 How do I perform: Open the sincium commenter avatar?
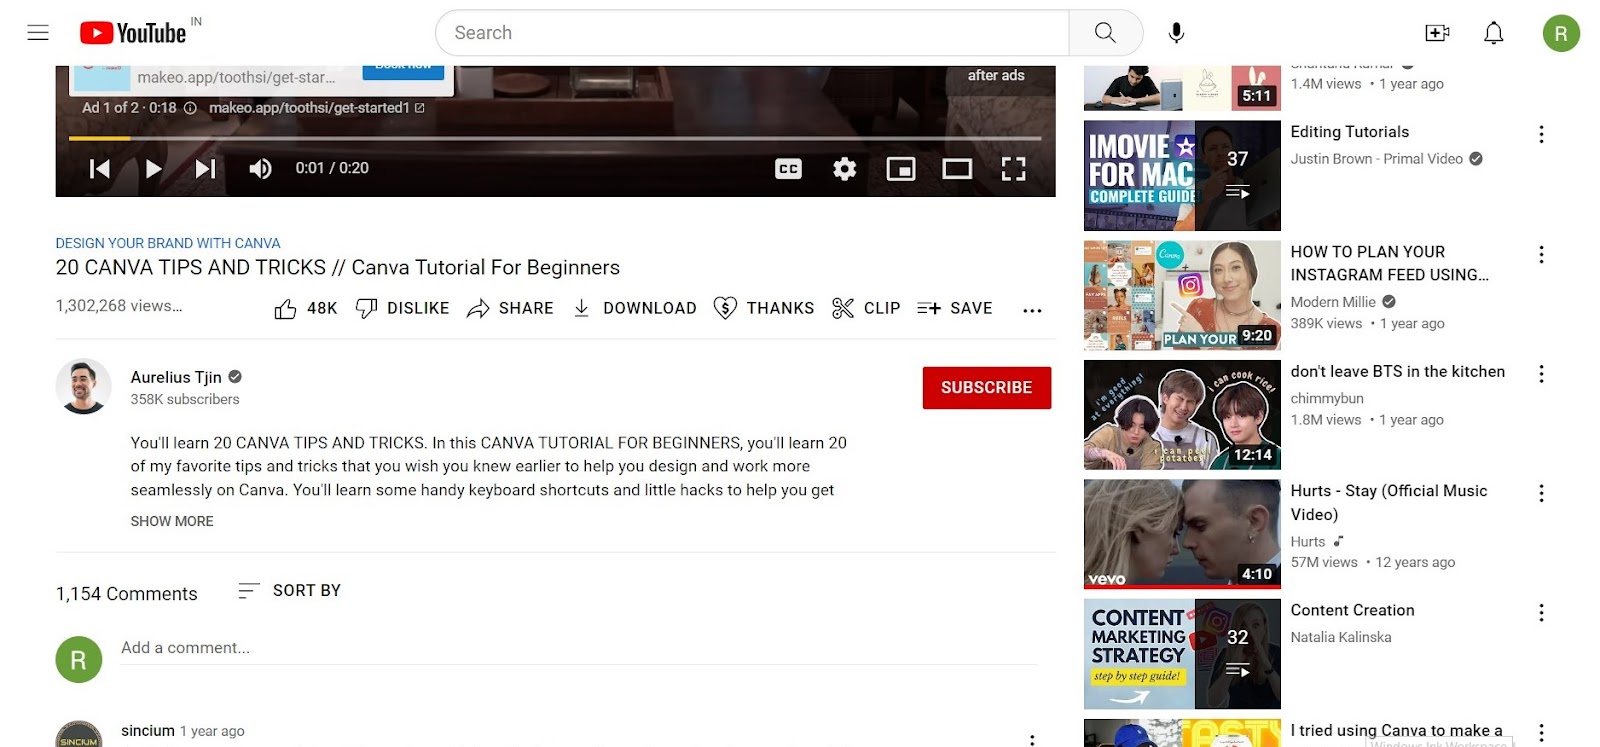(x=79, y=734)
